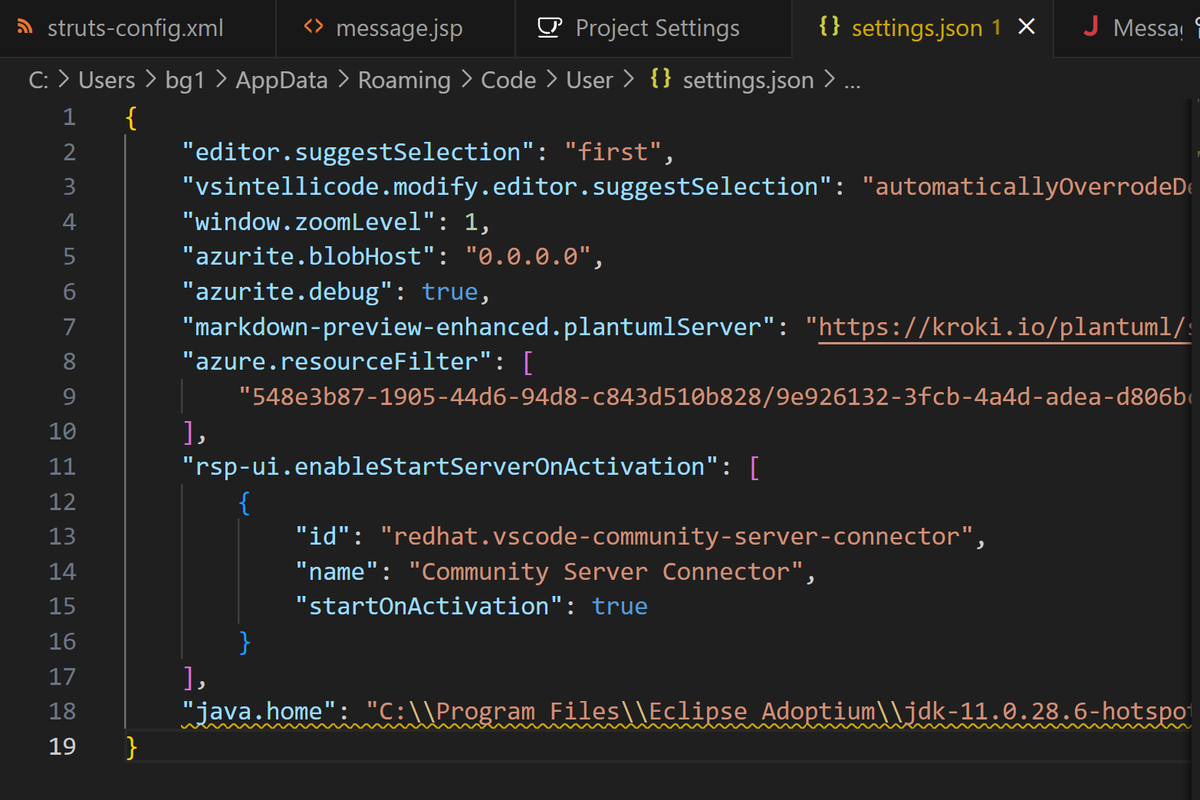Open the message.jsp tab
1200x800 pixels.
click(x=398, y=27)
